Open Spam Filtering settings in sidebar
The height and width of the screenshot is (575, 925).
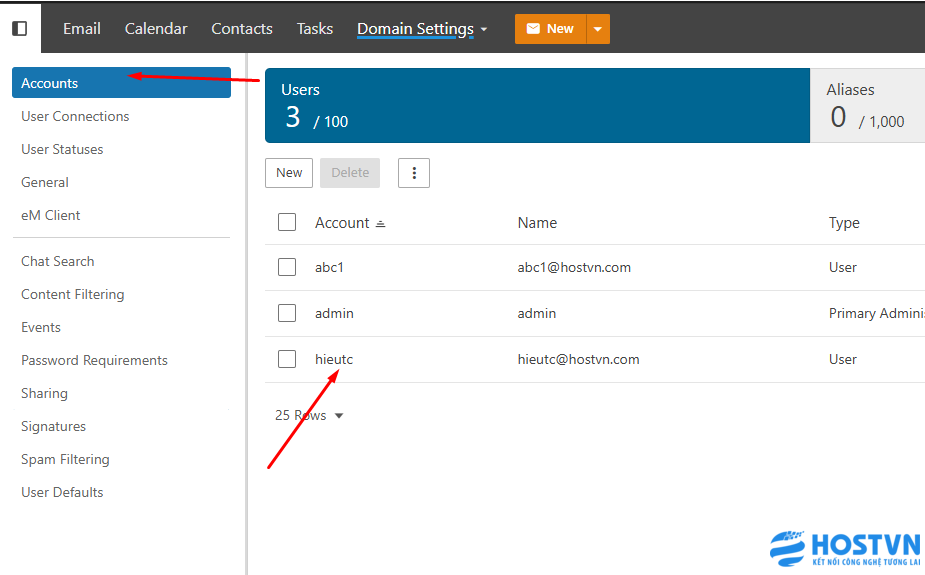tap(65, 459)
